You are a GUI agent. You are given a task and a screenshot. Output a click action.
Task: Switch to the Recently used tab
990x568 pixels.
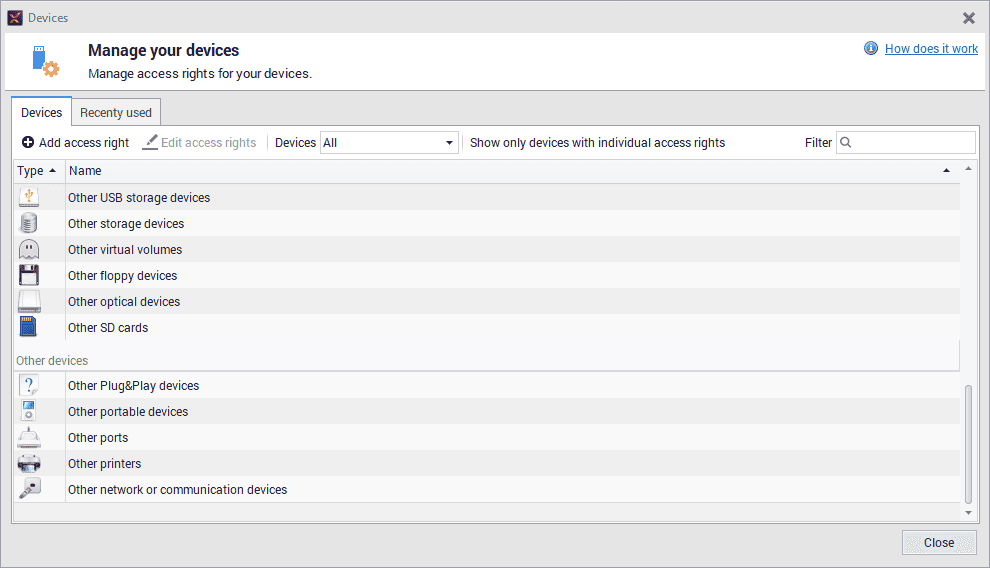[116, 113]
